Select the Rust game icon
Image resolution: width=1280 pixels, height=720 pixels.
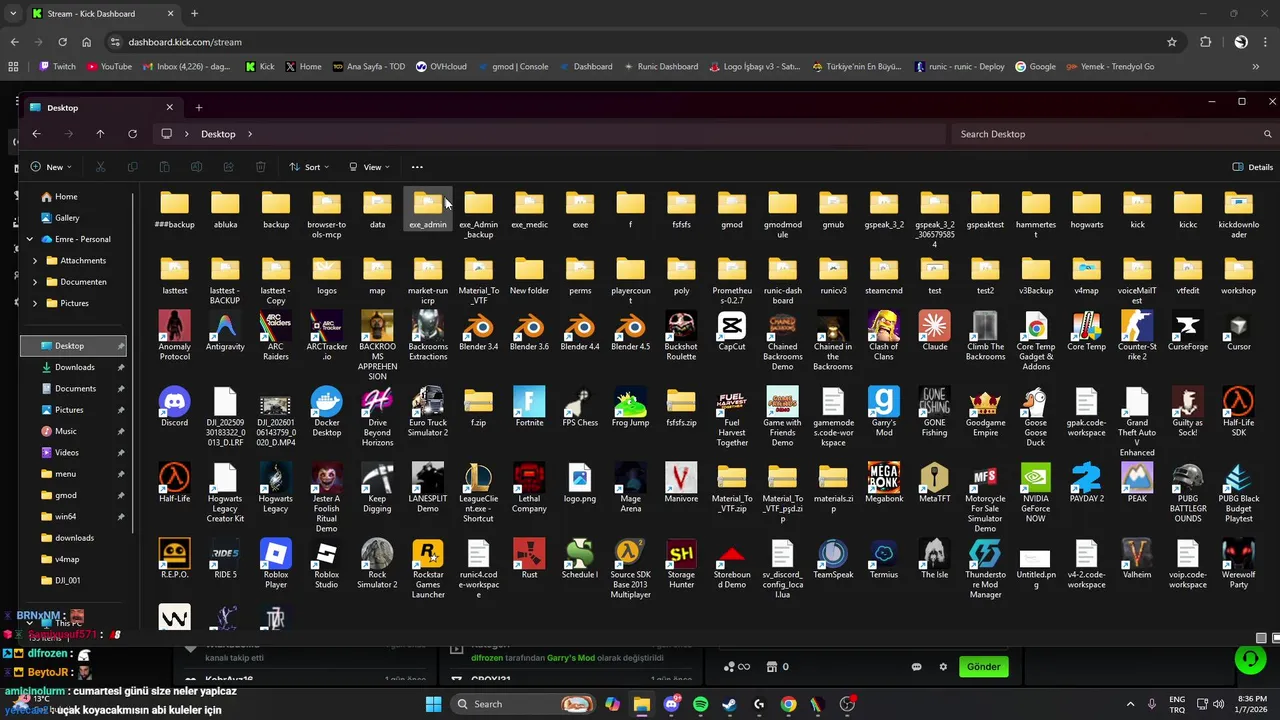tap(529, 560)
